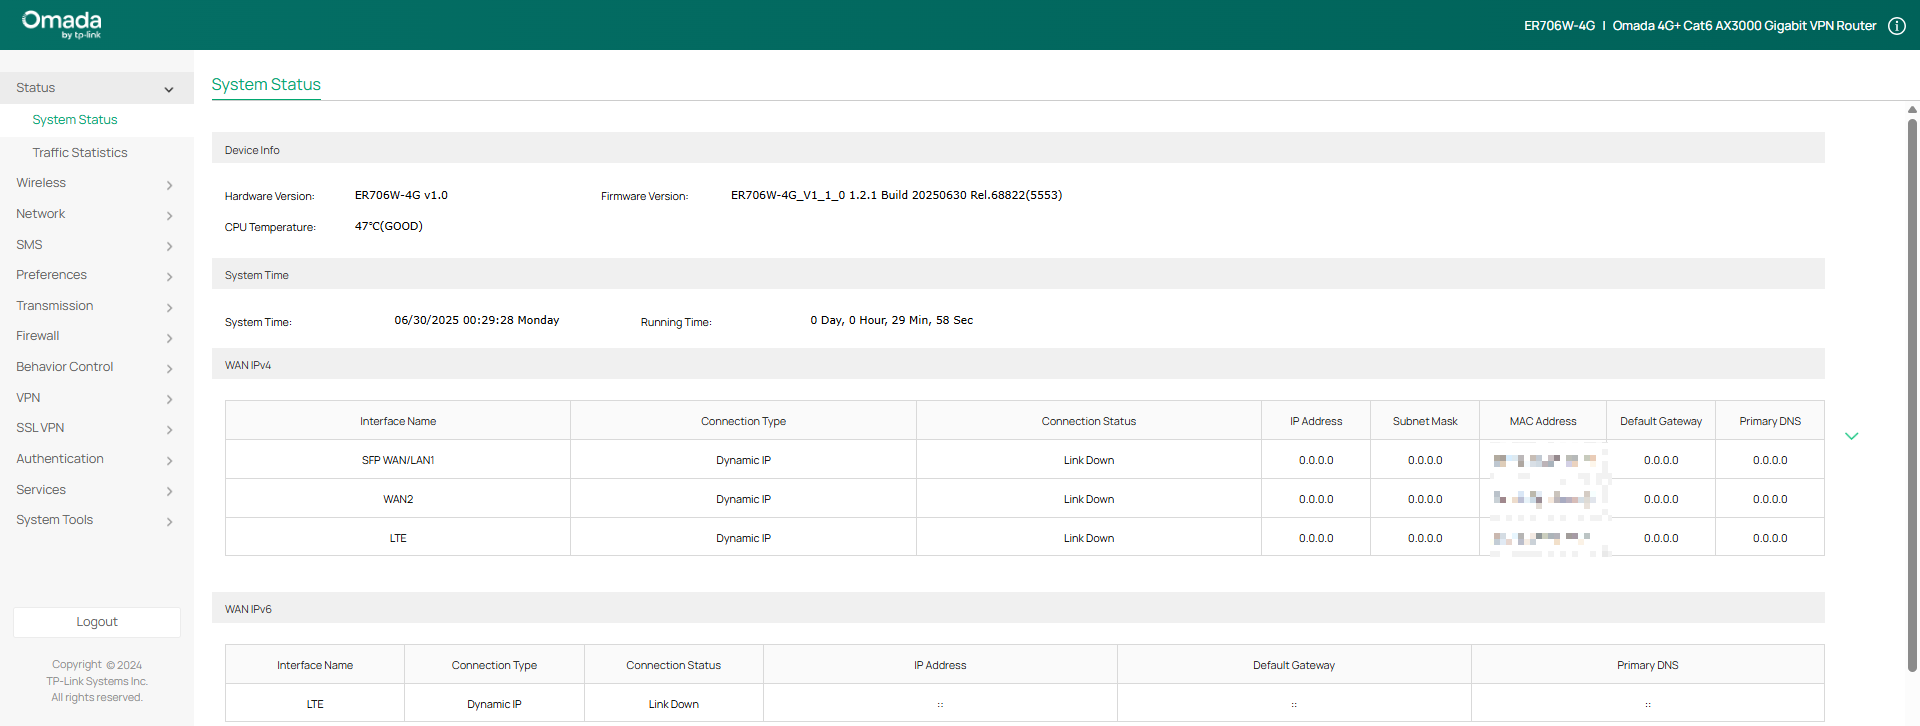Click the WAN IPv6 section header
Viewport: 1920px width, 726px height.
[x=1018, y=608]
